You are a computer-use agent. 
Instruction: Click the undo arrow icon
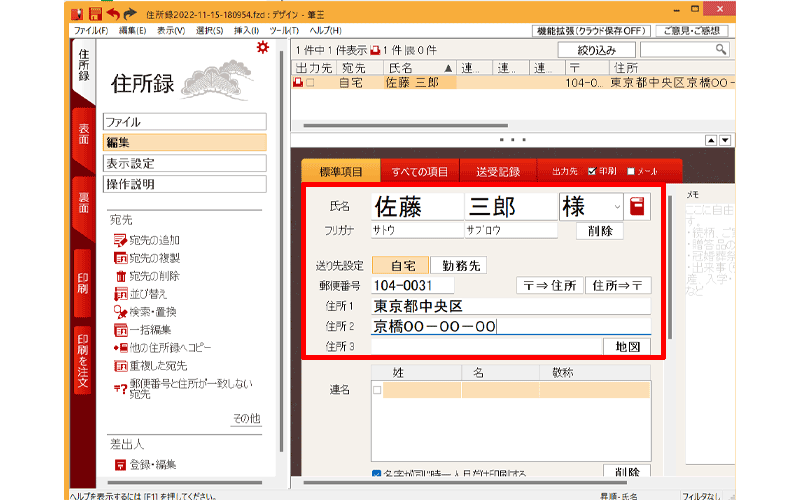click(113, 14)
